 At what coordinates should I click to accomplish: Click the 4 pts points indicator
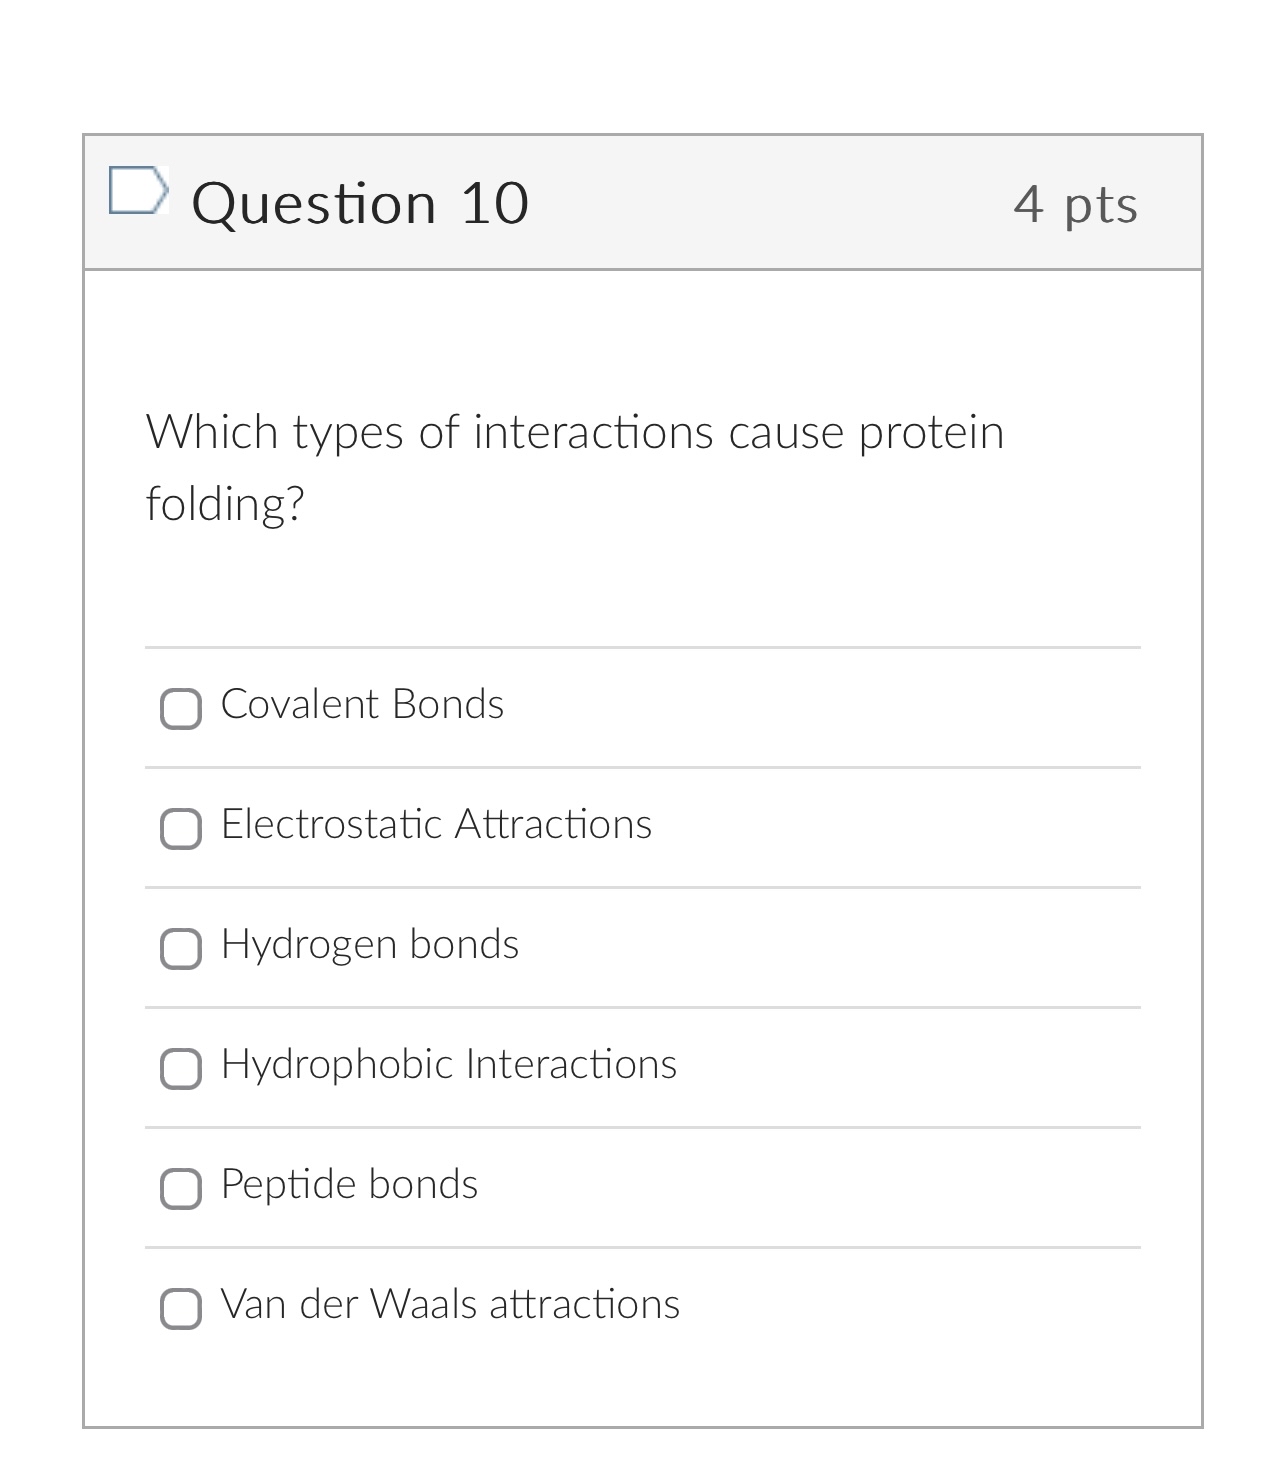[1075, 205]
